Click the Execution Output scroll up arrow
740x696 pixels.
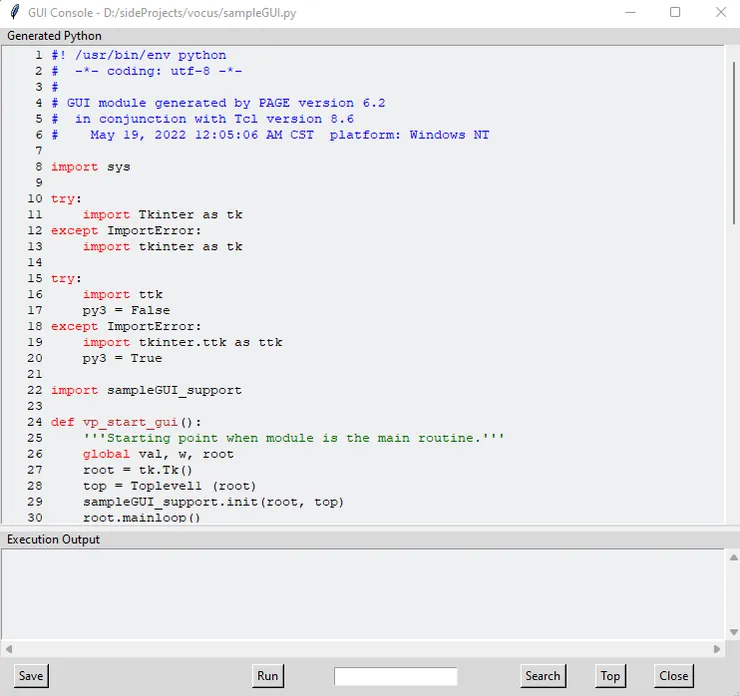(733, 557)
